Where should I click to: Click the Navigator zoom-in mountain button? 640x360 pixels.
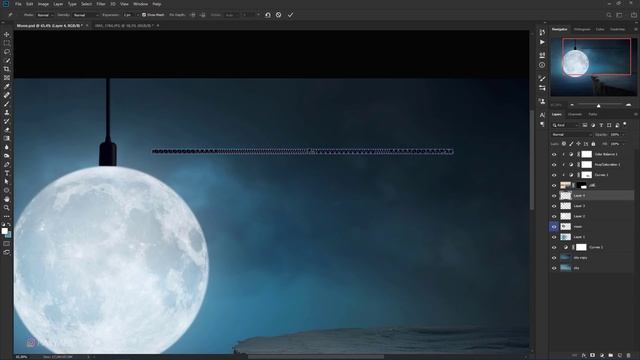click(629, 105)
